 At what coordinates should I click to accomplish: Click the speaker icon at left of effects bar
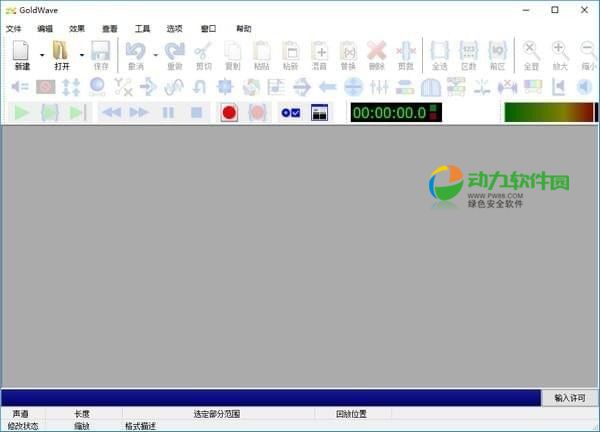pos(20,87)
